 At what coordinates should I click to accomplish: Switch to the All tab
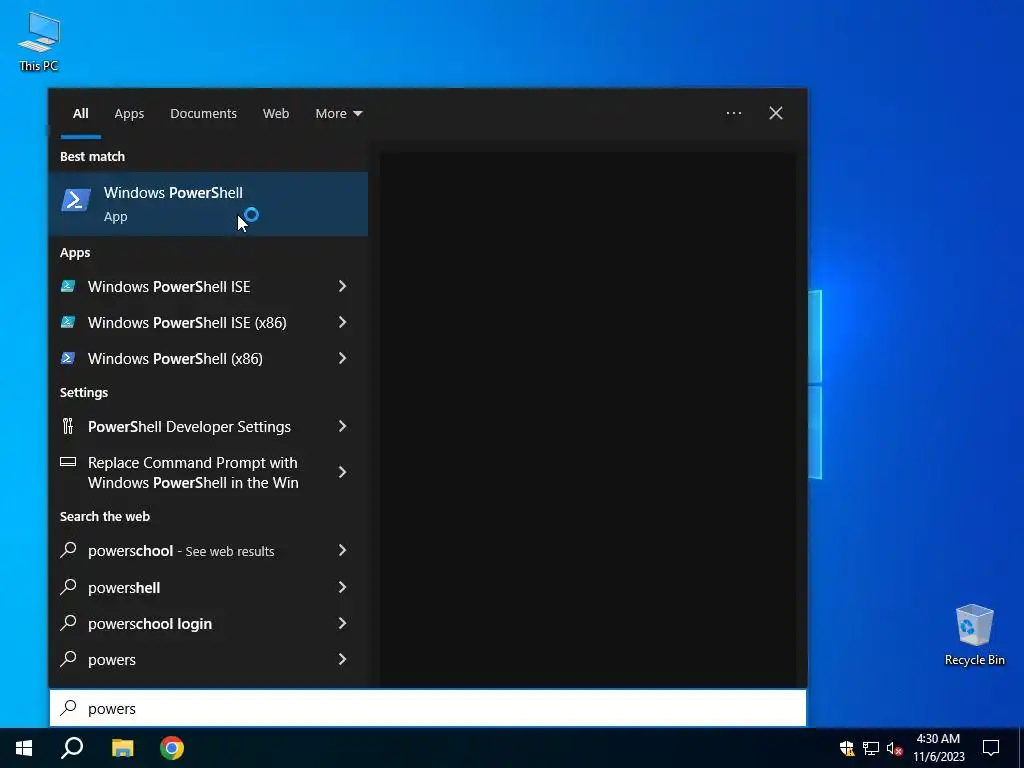click(80, 113)
